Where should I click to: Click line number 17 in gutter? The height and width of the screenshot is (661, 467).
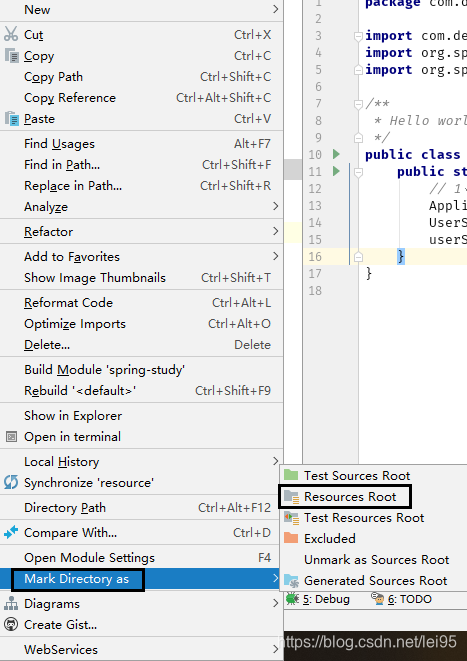point(315,274)
